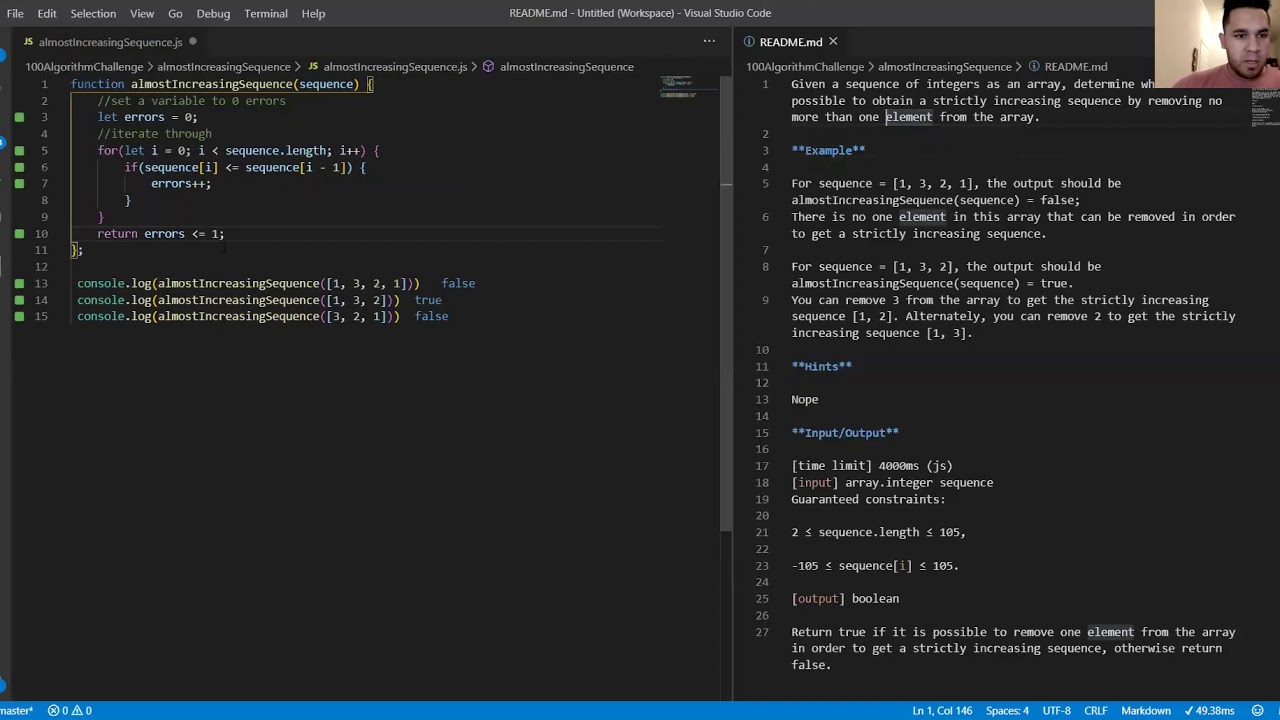Click the code minimap in left editor
The image size is (1280, 720).
point(678,88)
